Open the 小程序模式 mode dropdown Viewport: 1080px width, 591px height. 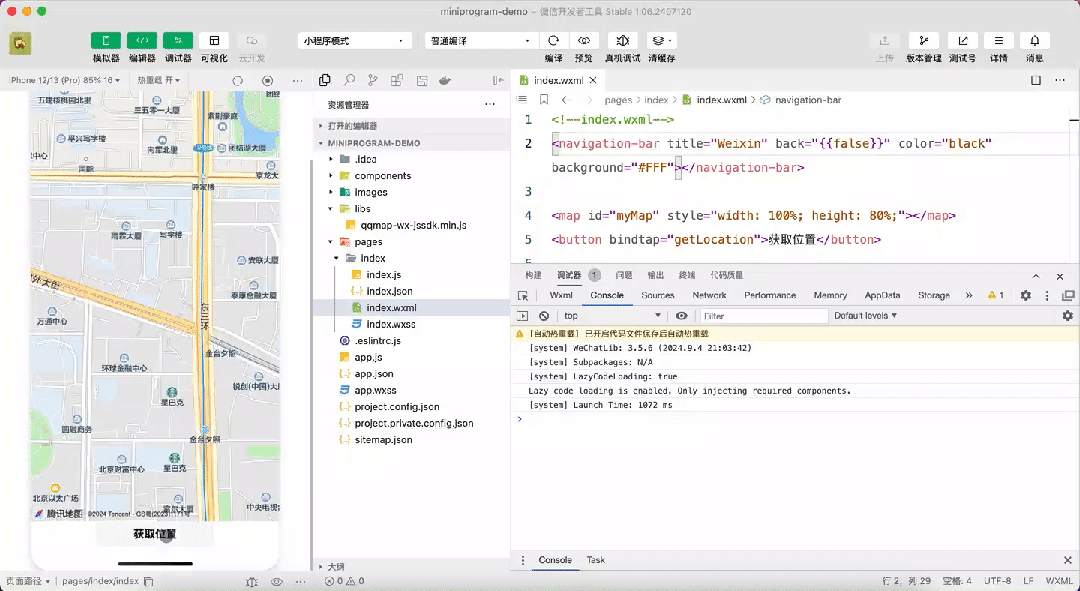354,41
